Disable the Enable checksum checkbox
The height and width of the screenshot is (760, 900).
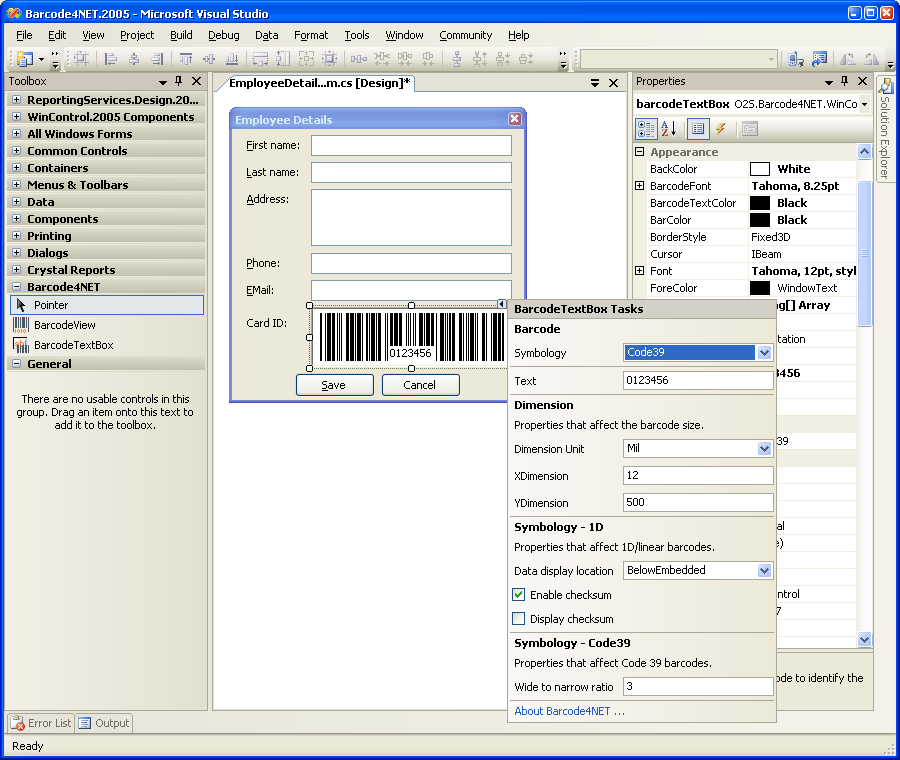pyautogui.click(x=519, y=595)
